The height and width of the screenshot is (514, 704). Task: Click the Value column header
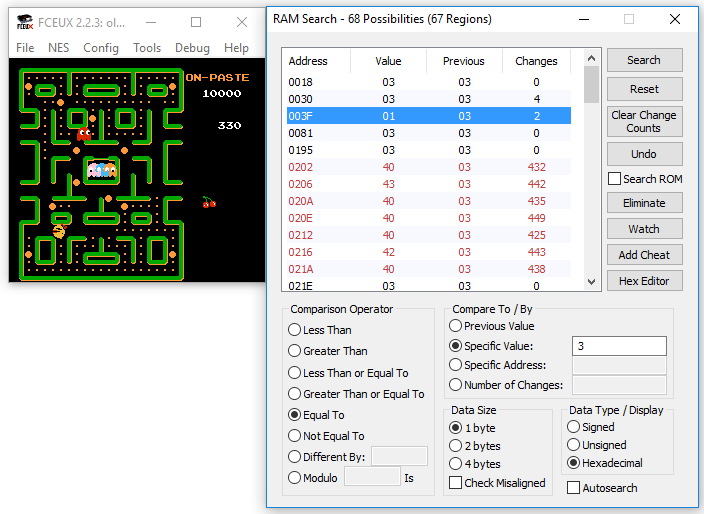point(388,61)
